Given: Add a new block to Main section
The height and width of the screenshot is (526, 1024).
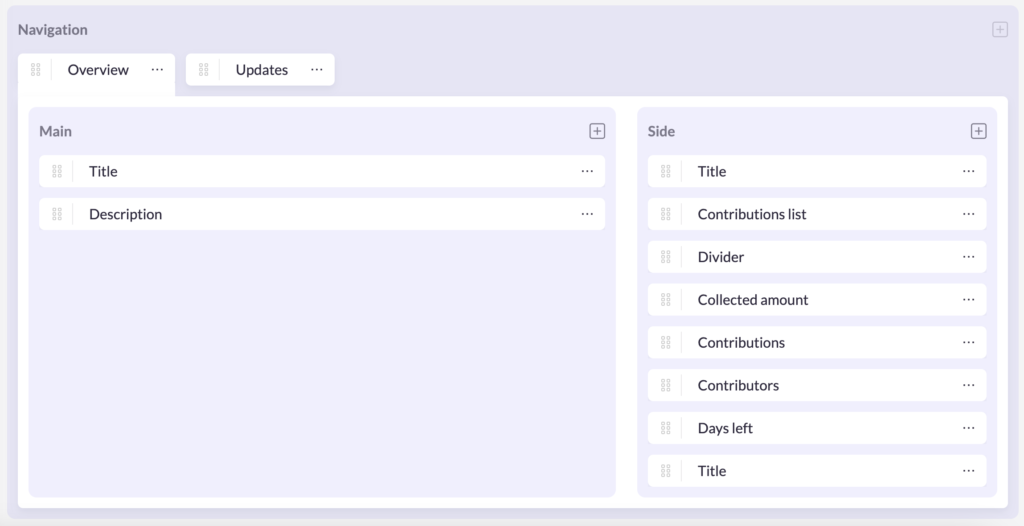Looking at the screenshot, I should coord(596,131).
